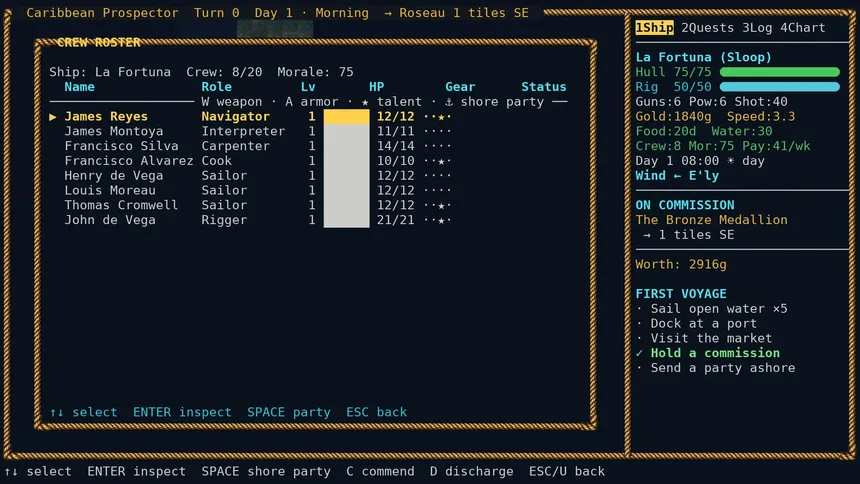Open the 4Chart tab
This screenshot has height=484, width=860.
click(x=802, y=27)
